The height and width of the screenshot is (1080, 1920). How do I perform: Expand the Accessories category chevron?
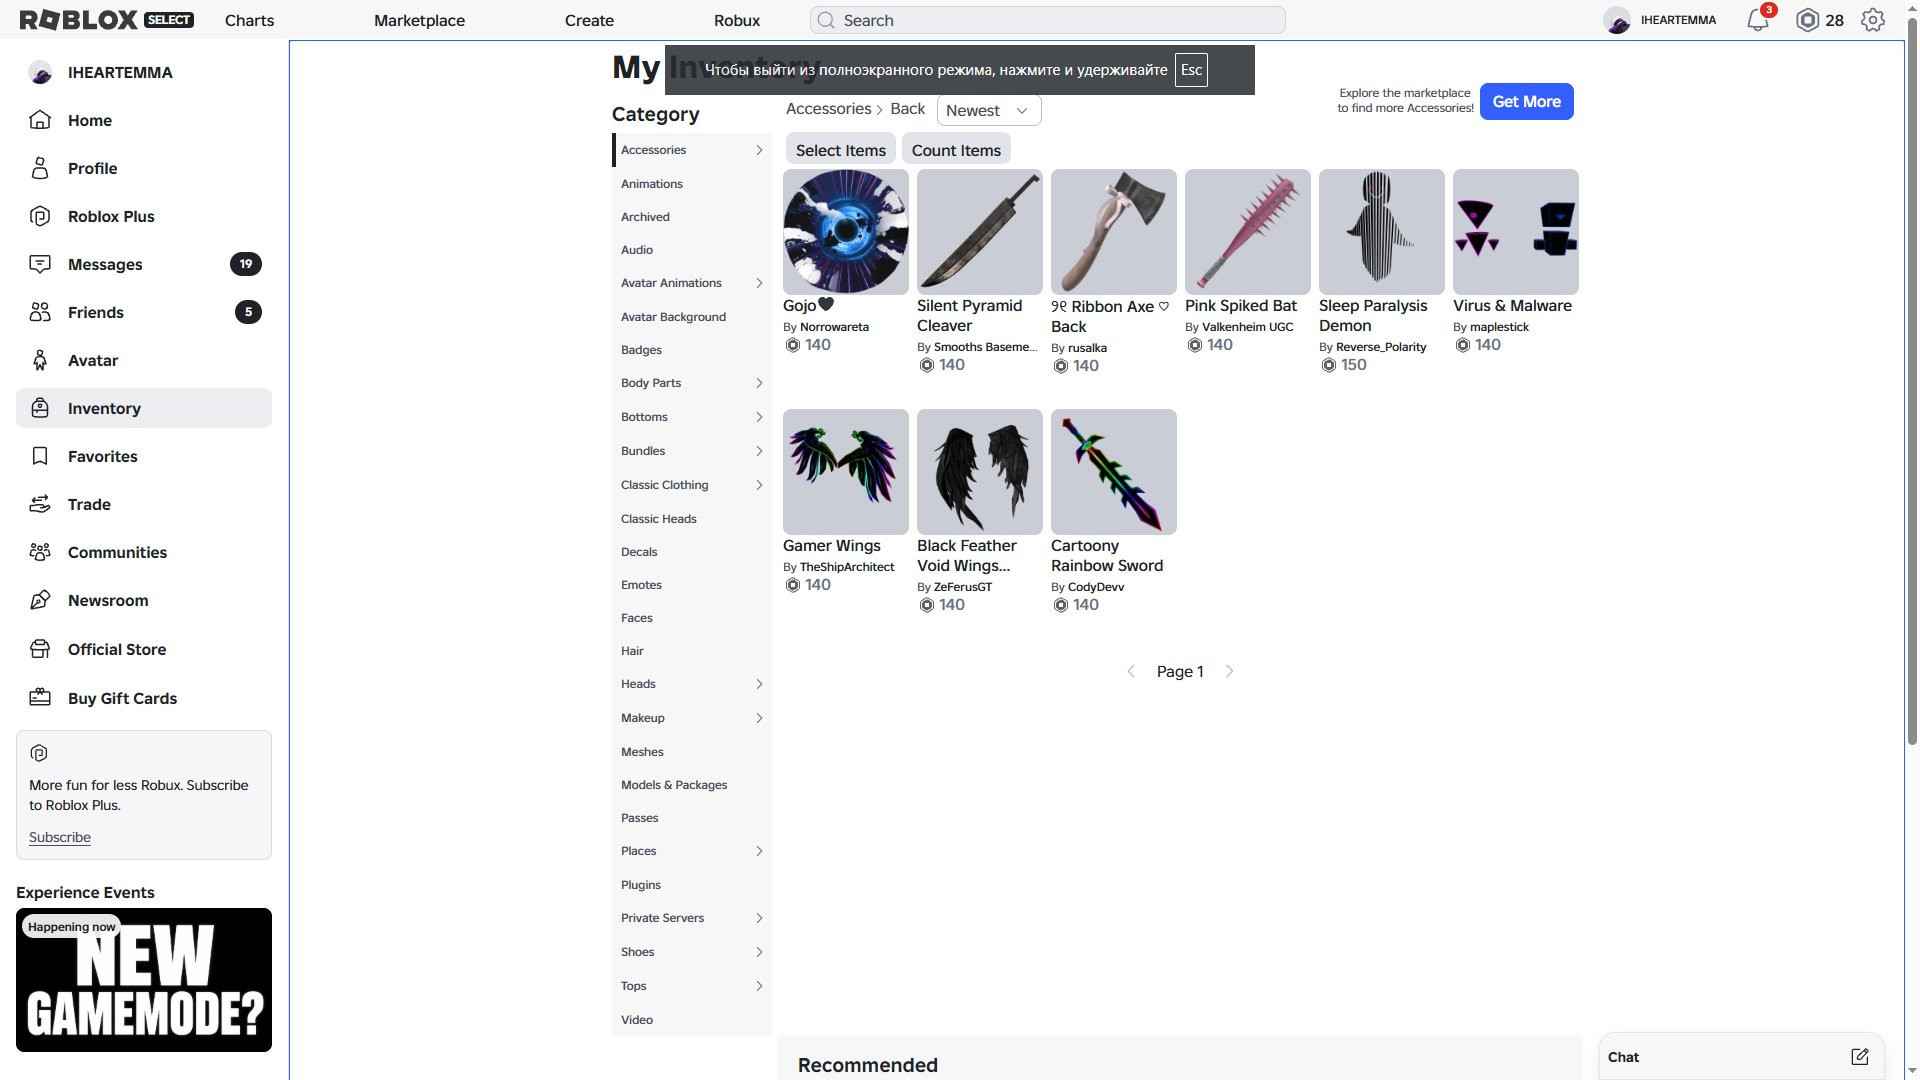tap(759, 150)
